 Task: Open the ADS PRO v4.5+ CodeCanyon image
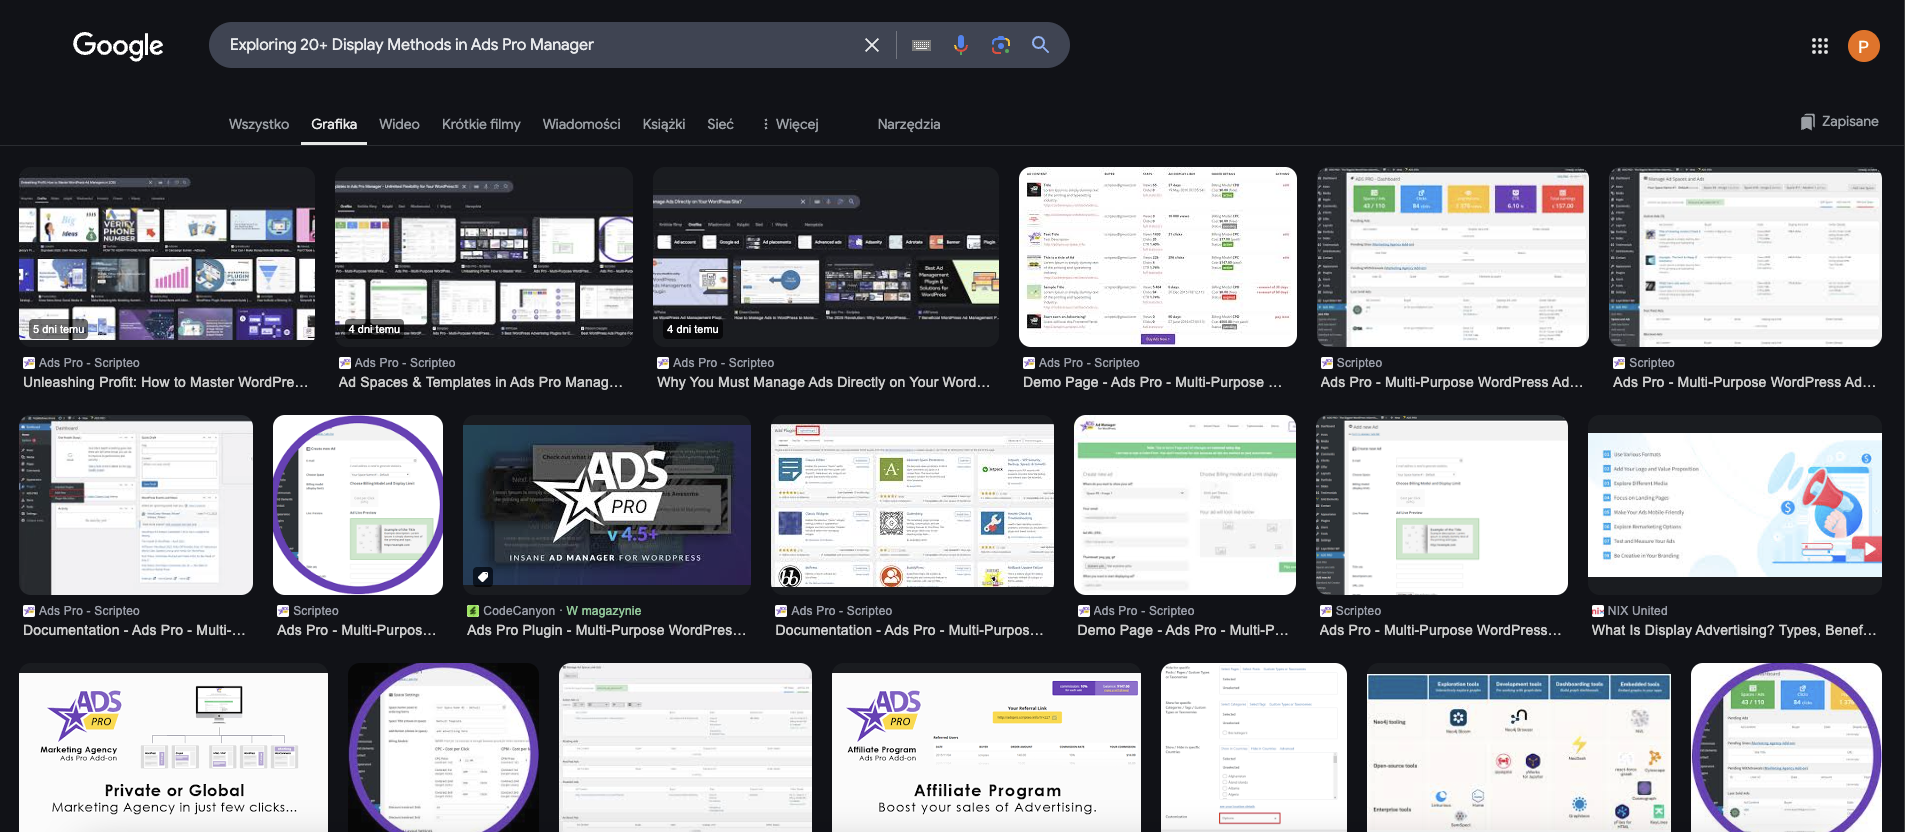click(607, 505)
